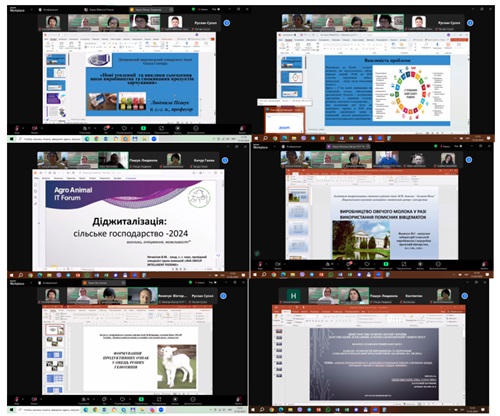This screenshot has height=416, width=500.
Task: Open Zoom Workplace dropdown in top-left window
Action: tap(32, 10)
